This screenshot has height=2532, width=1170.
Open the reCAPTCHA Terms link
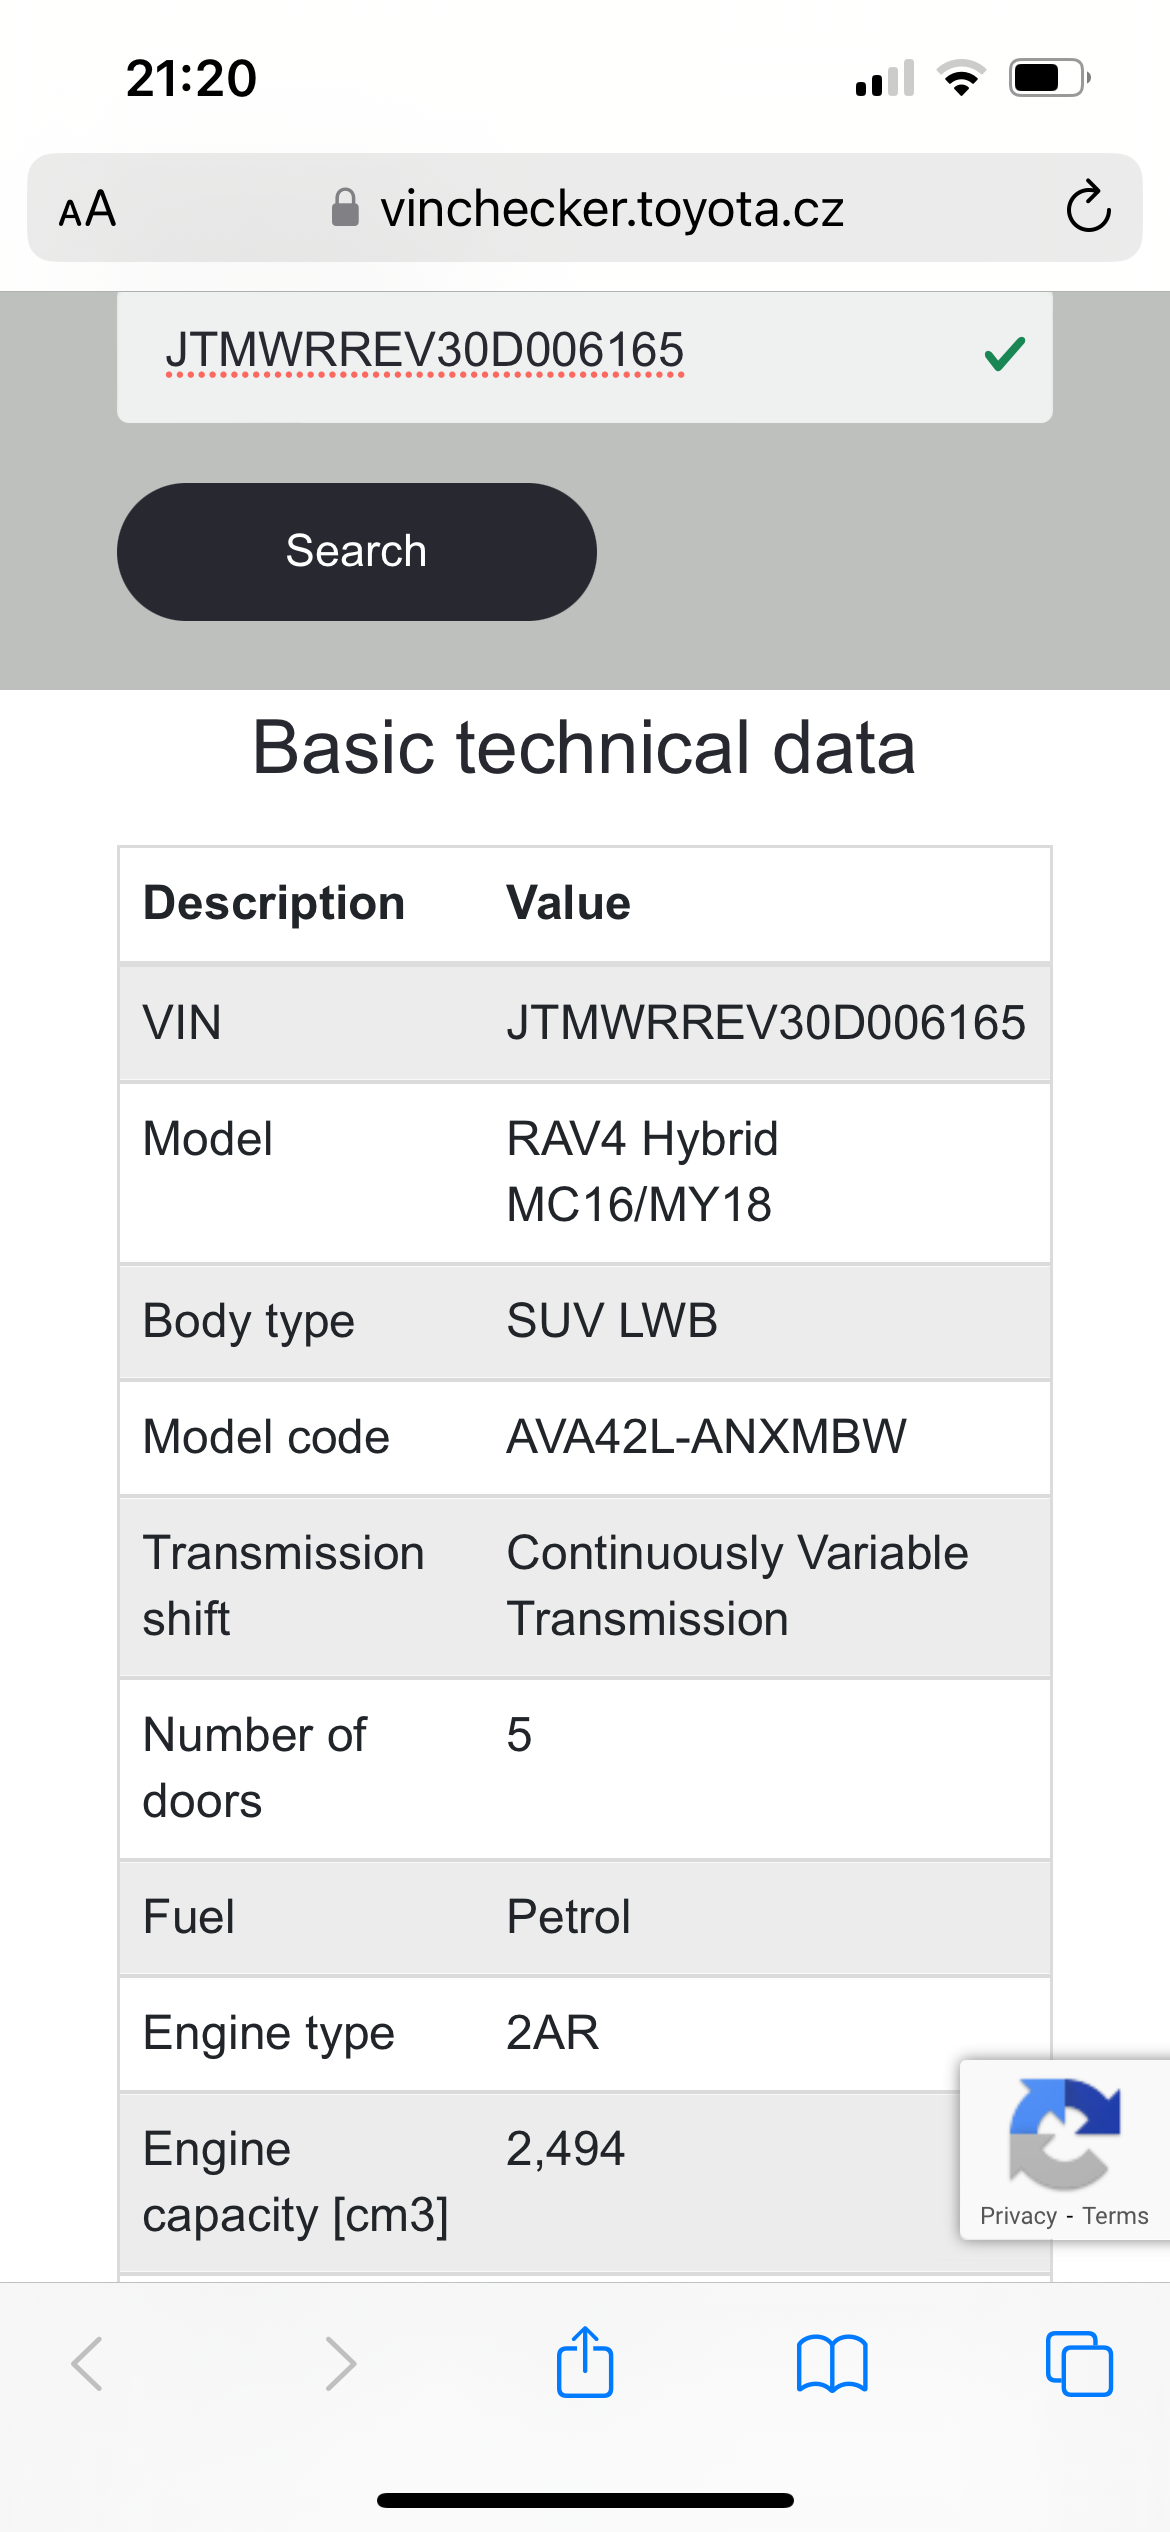1115,2216
